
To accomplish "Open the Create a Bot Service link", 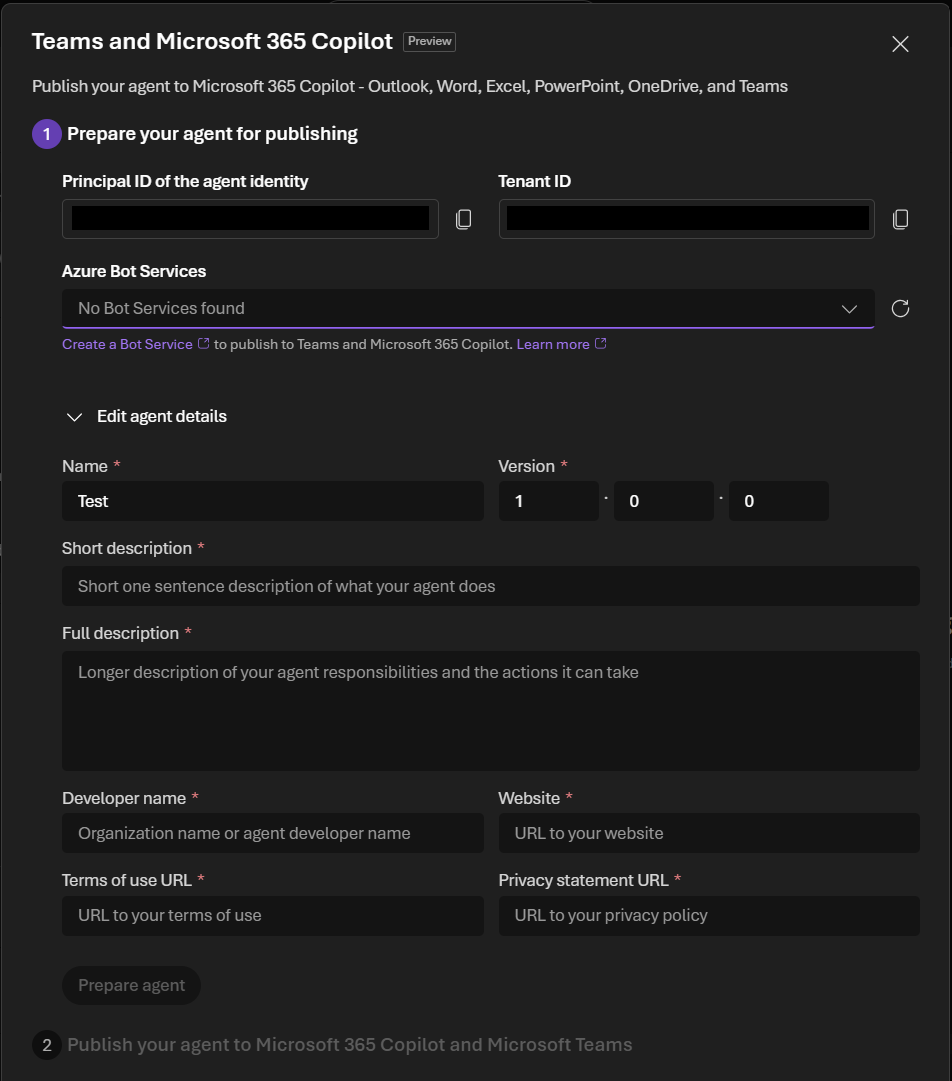I will click(135, 344).
